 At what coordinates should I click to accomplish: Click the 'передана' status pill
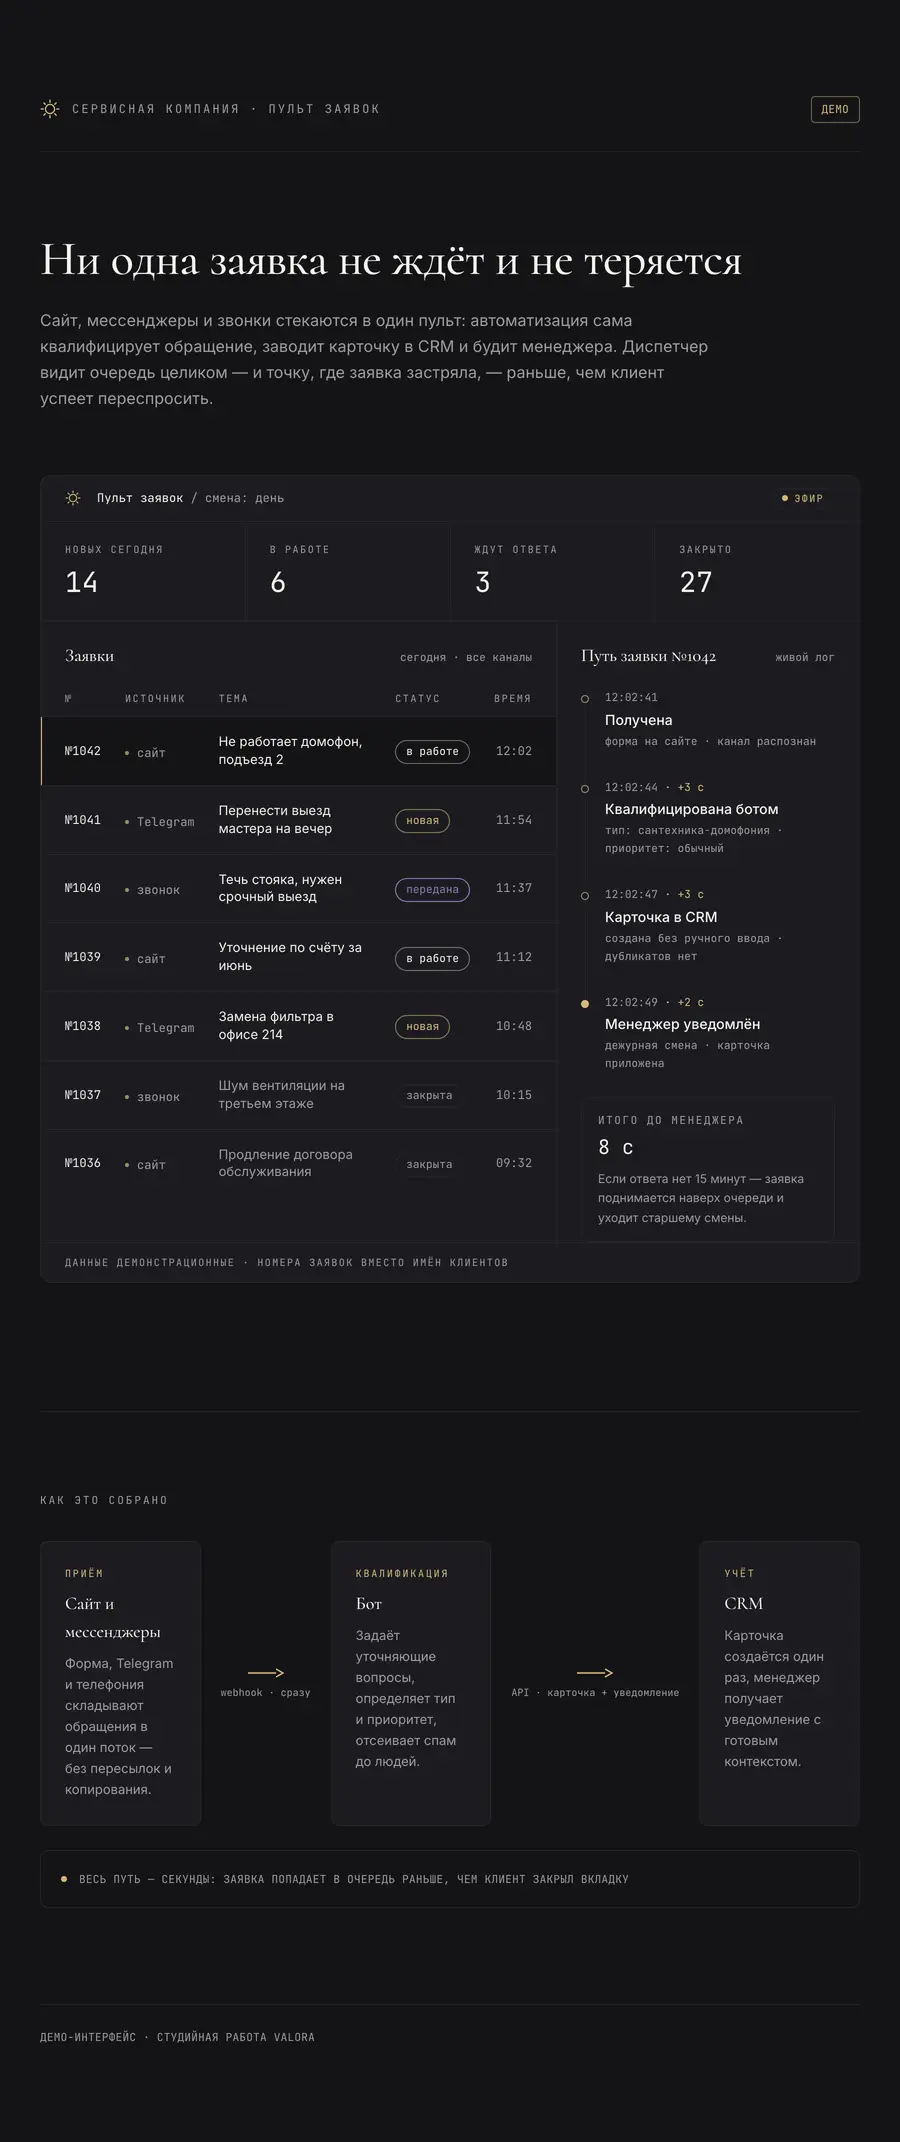coord(432,889)
